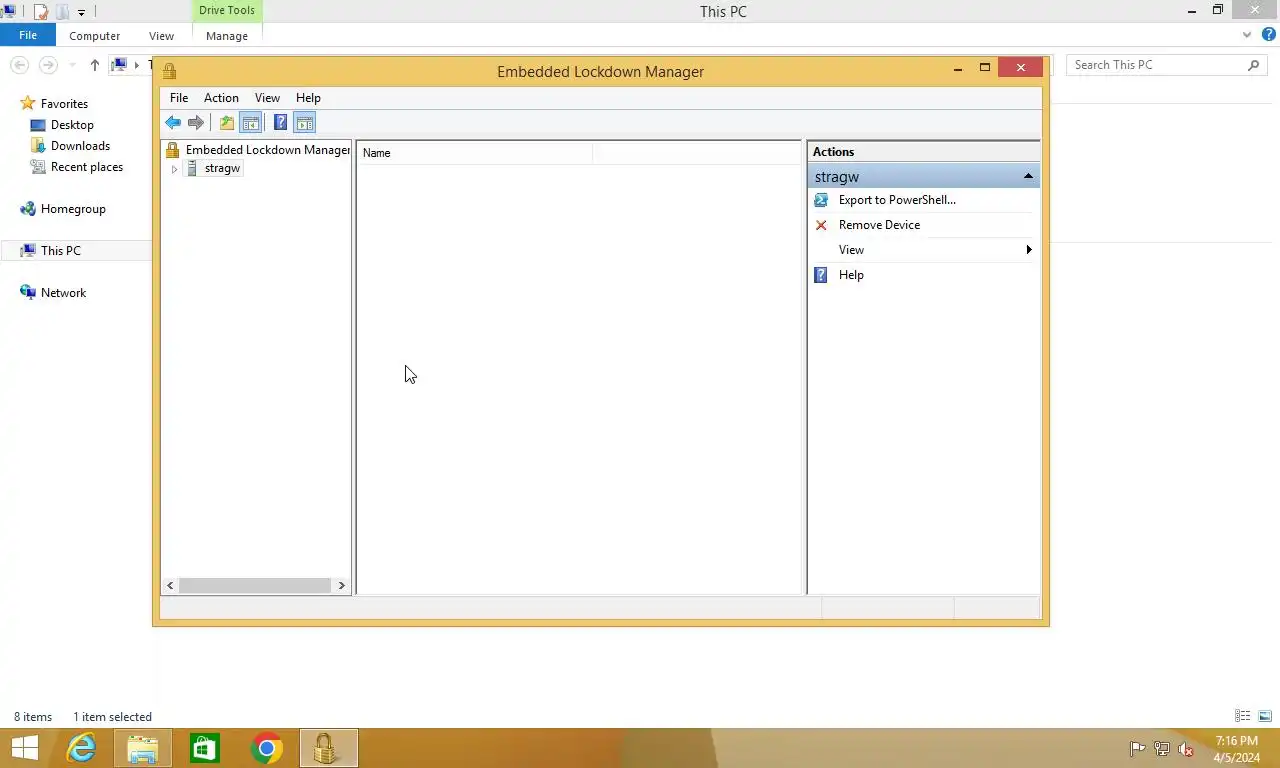1280x768 pixels.
Task: Open Manage tab under Drive Tools
Action: pyautogui.click(x=227, y=36)
